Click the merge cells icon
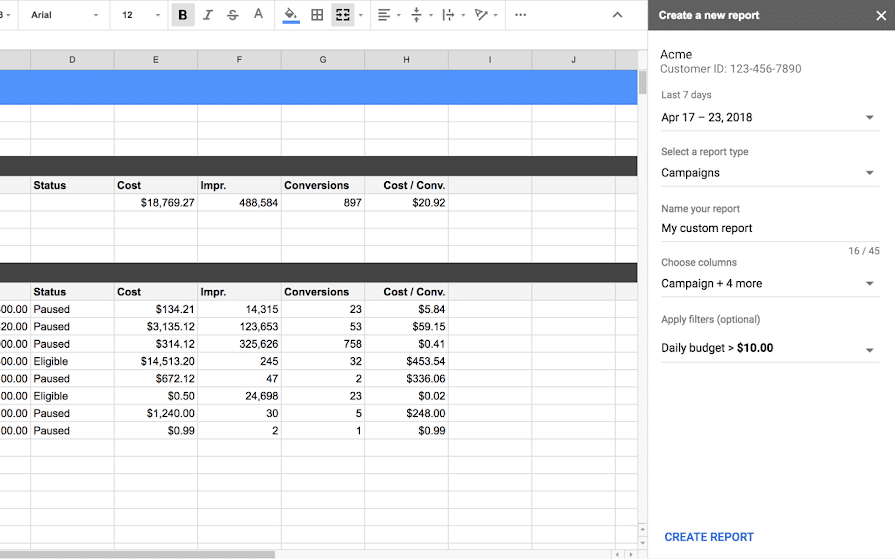Viewport: 895px width, 559px height. tap(343, 15)
